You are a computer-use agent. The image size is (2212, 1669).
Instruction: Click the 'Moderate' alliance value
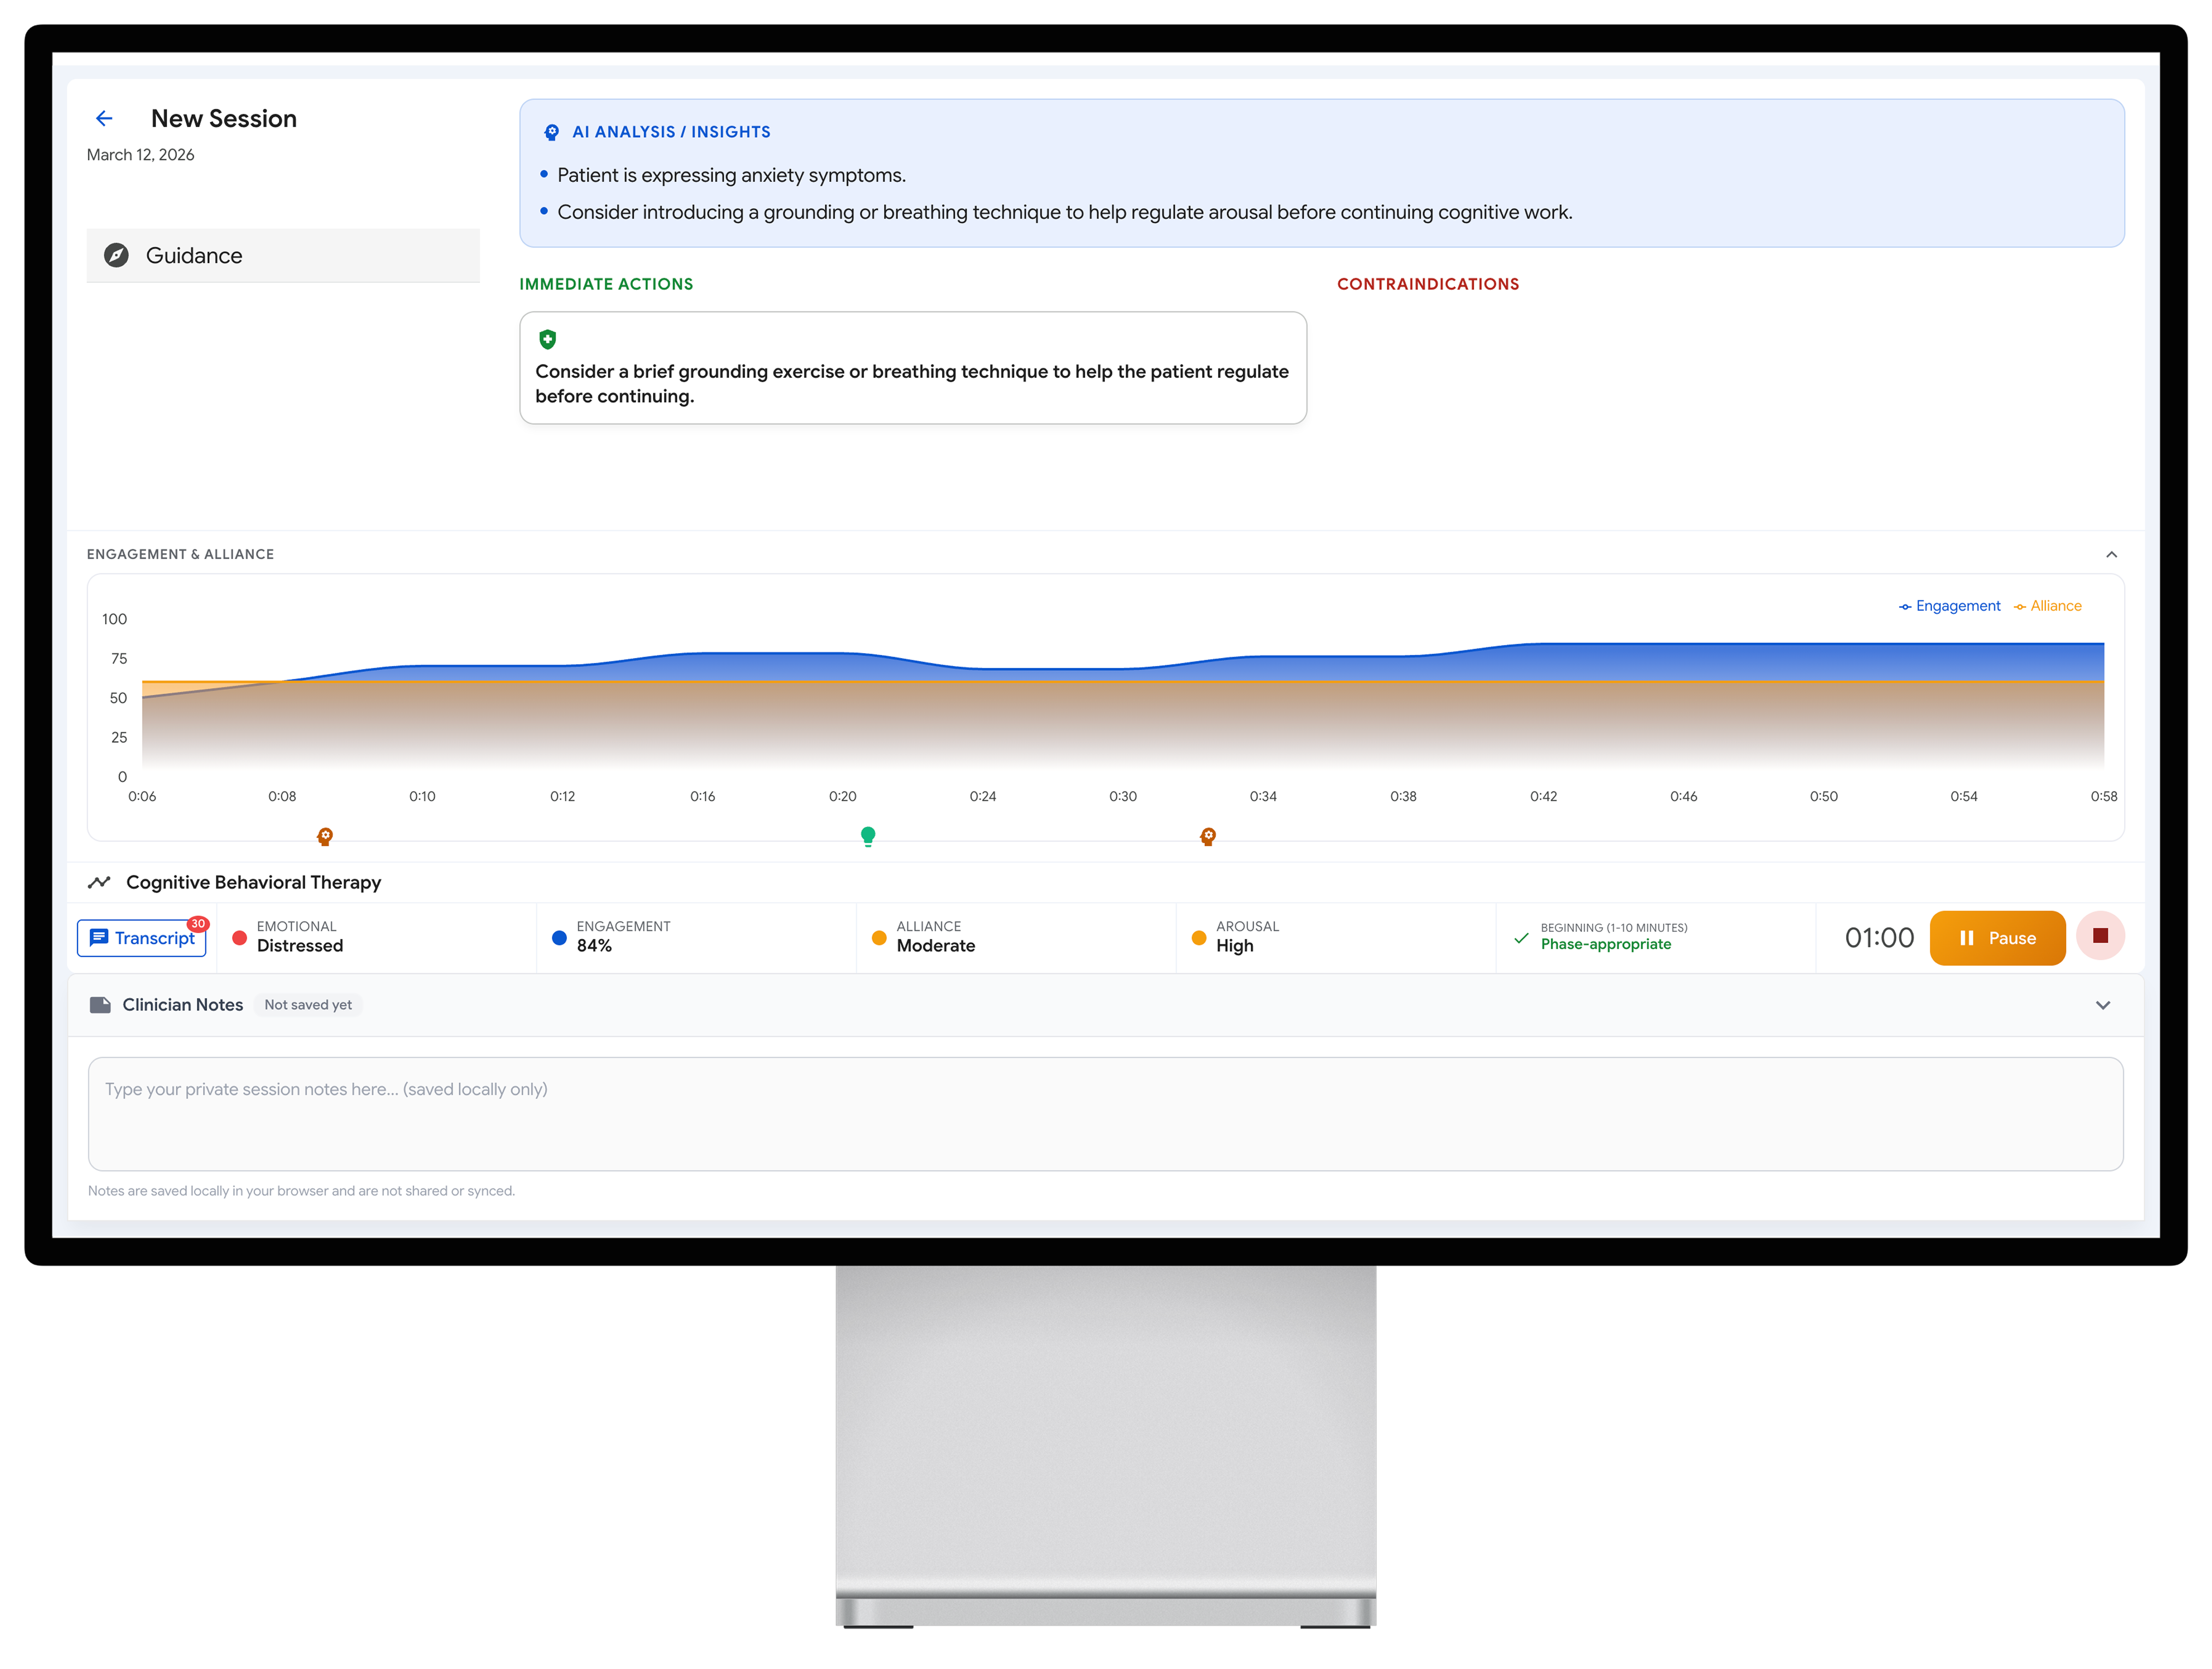click(936, 946)
